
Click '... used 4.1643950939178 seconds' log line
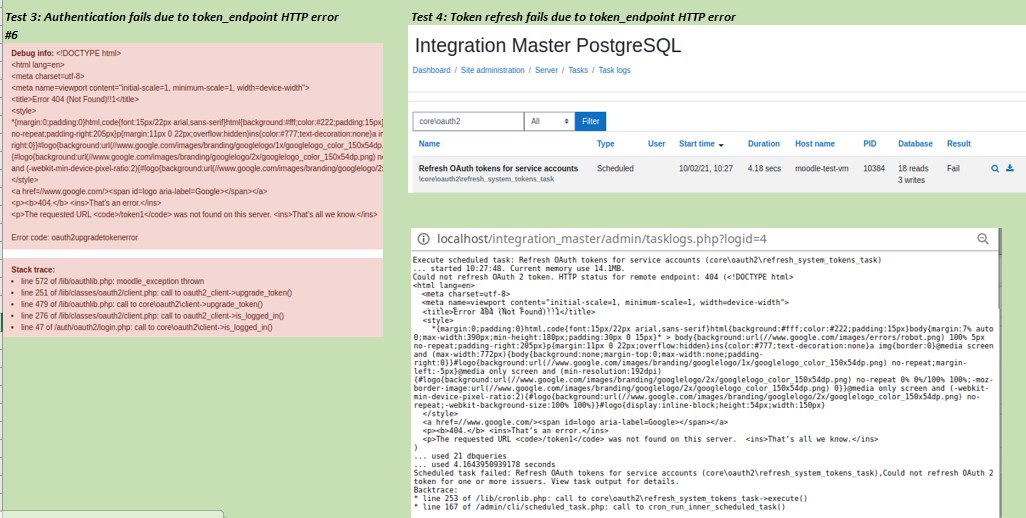coord(484,464)
